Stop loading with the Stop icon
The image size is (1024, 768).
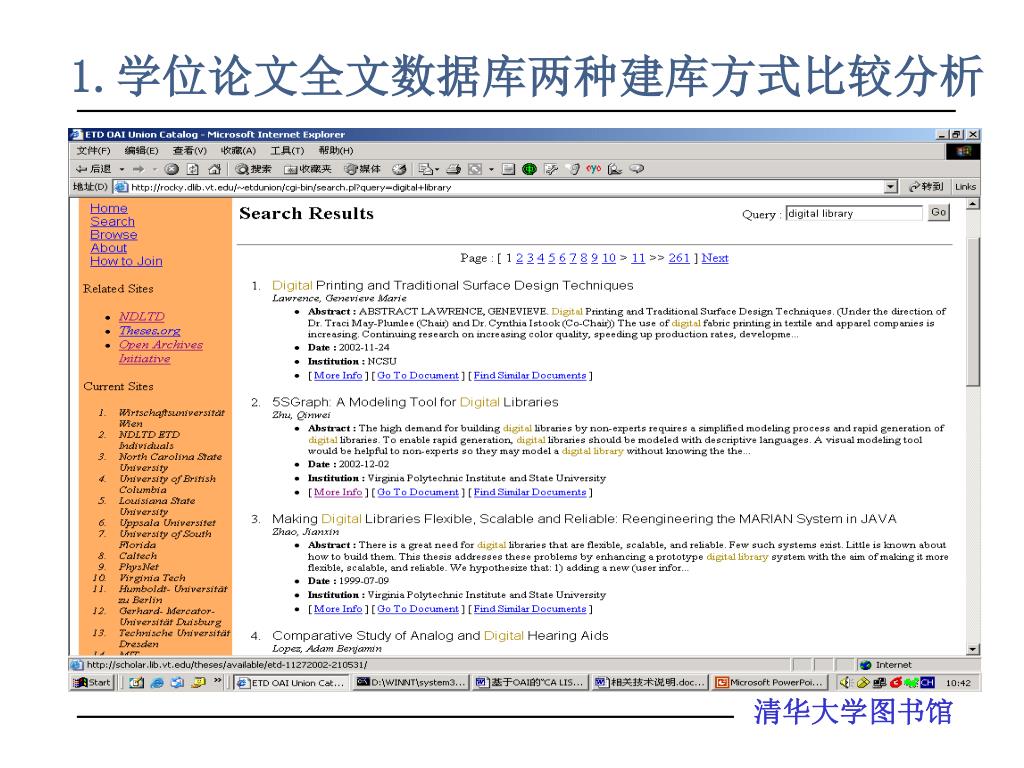172,169
